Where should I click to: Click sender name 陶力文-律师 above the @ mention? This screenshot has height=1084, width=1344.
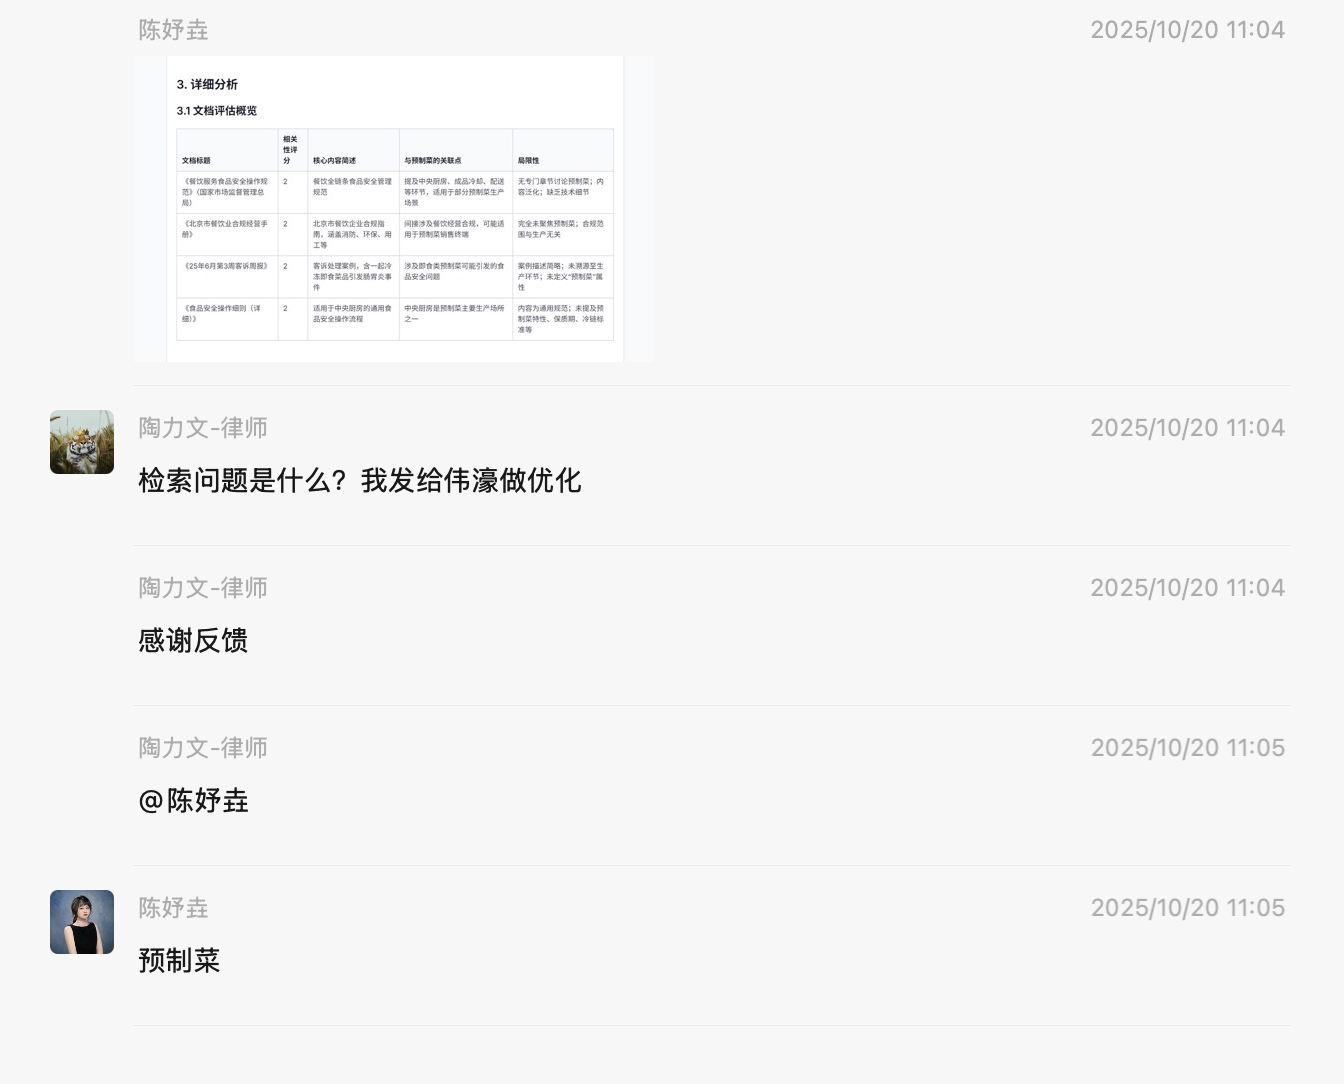tap(203, 748)
